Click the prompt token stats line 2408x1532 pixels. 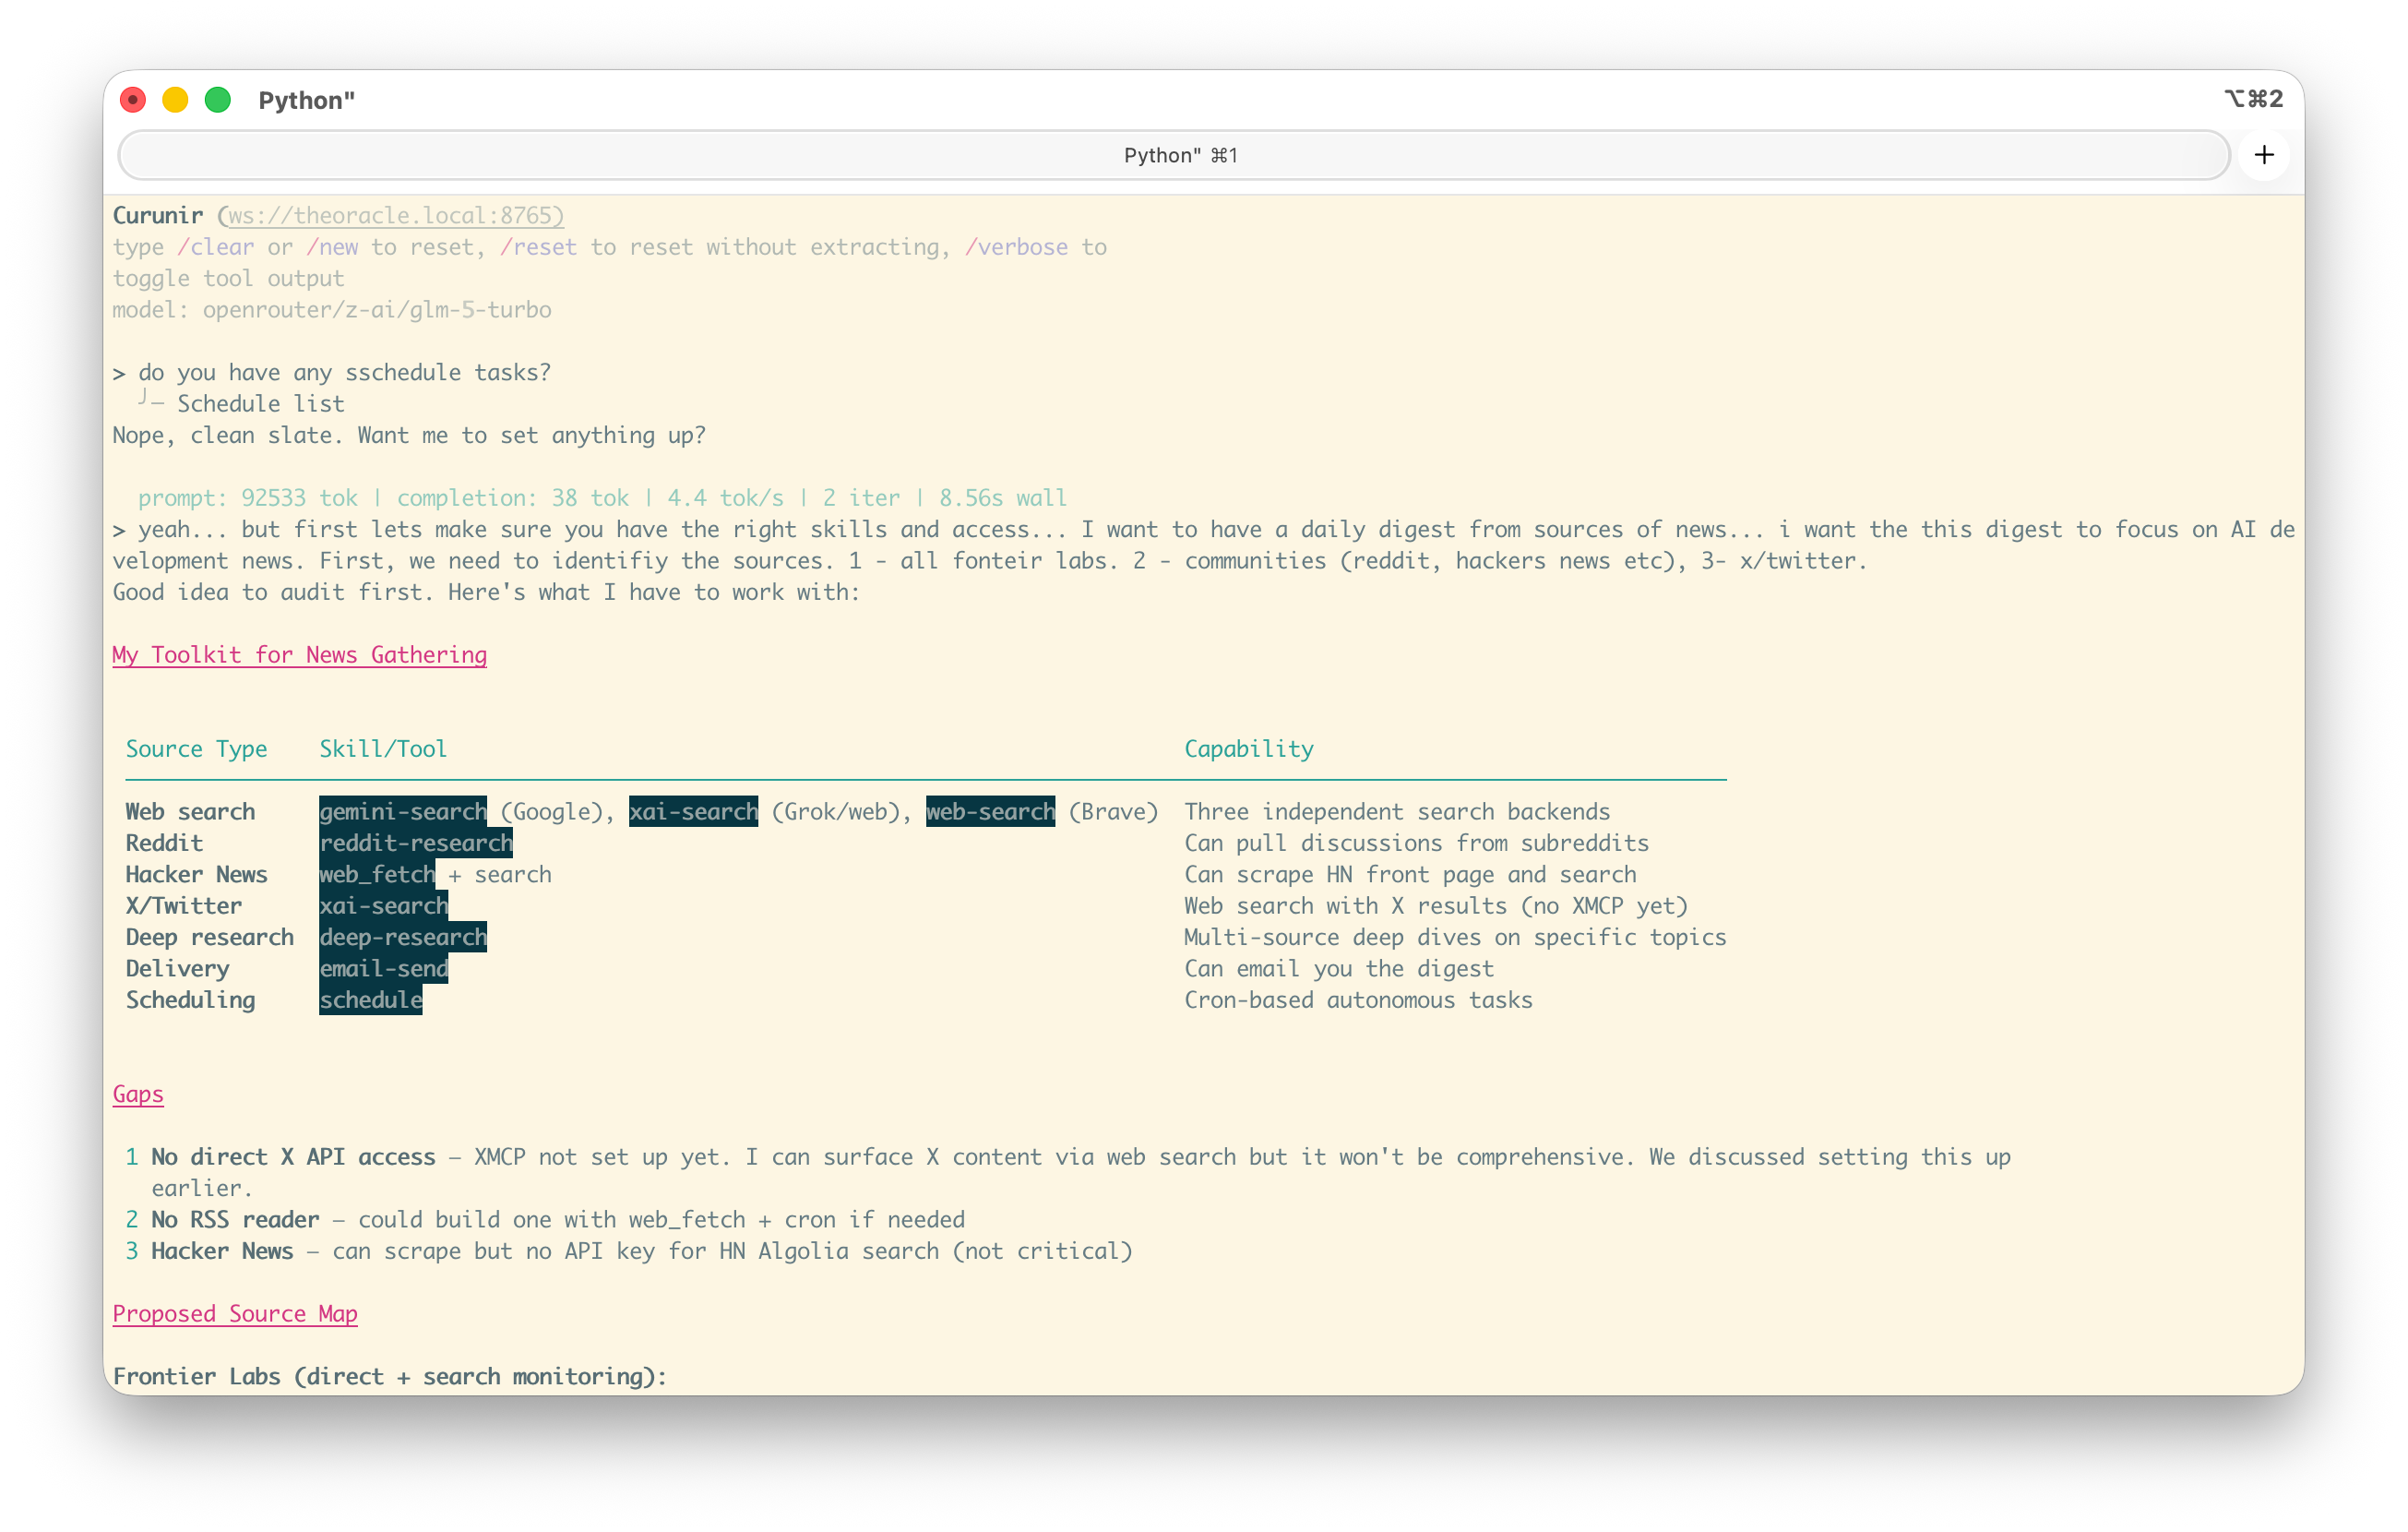[600, 497]
